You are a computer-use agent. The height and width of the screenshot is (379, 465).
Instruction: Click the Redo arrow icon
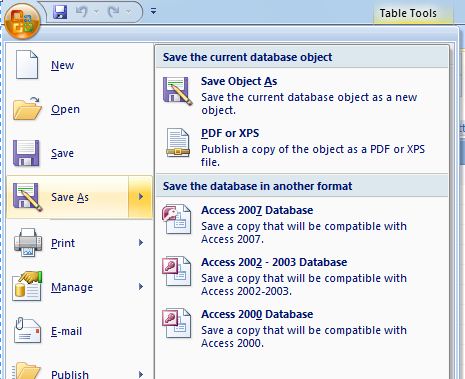point(114,12)
